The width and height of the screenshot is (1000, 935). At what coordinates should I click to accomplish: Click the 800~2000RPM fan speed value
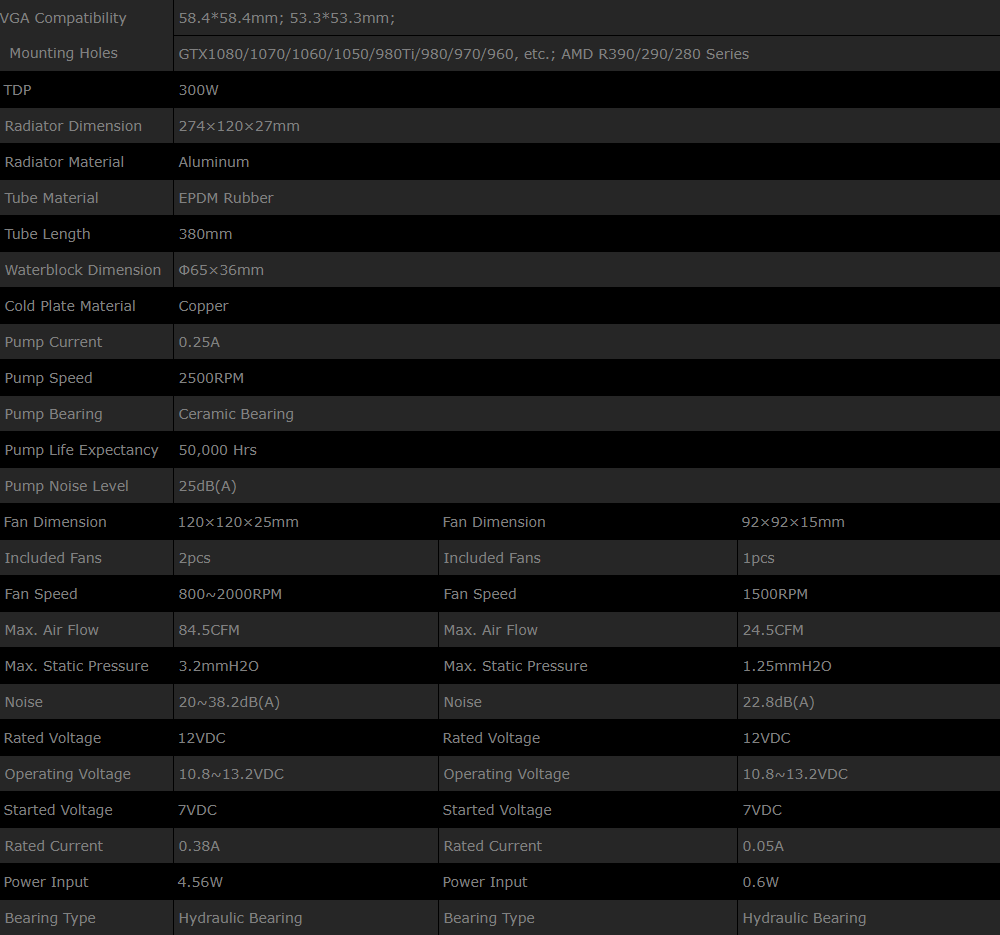click(x=230, y=594)
